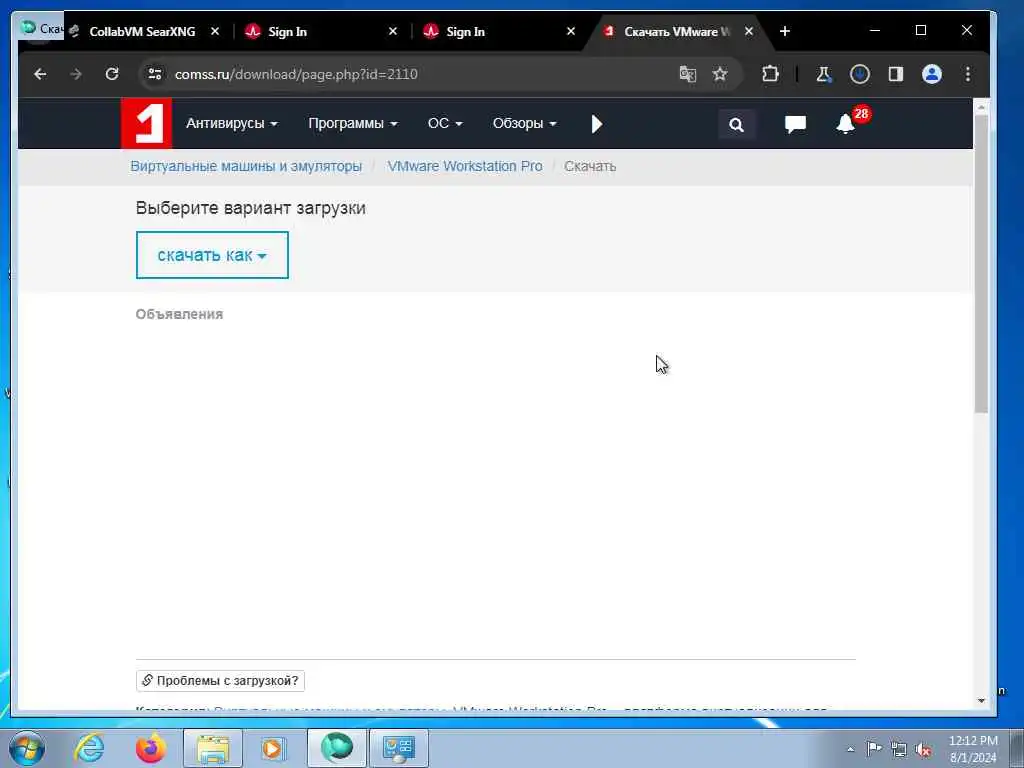Click the muted volume tray icon
Image resolution: width=1024 pixels, height=768 pixels.
point(923,749)
